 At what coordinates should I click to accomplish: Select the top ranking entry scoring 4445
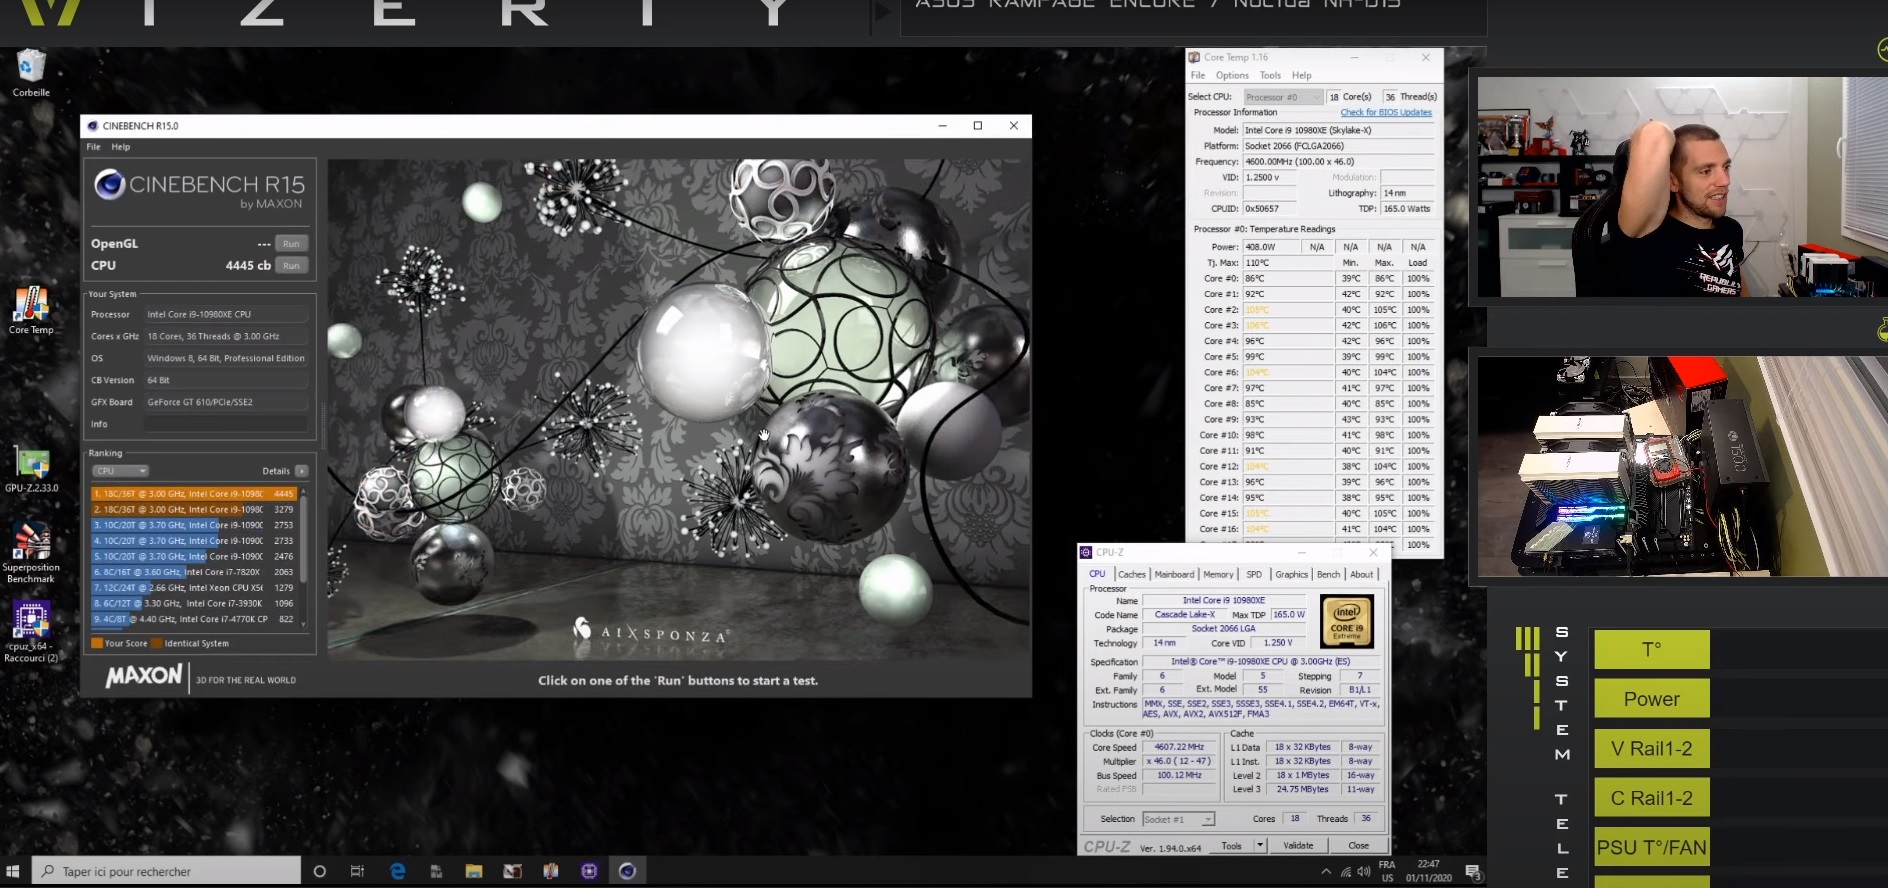click(194, 494)
